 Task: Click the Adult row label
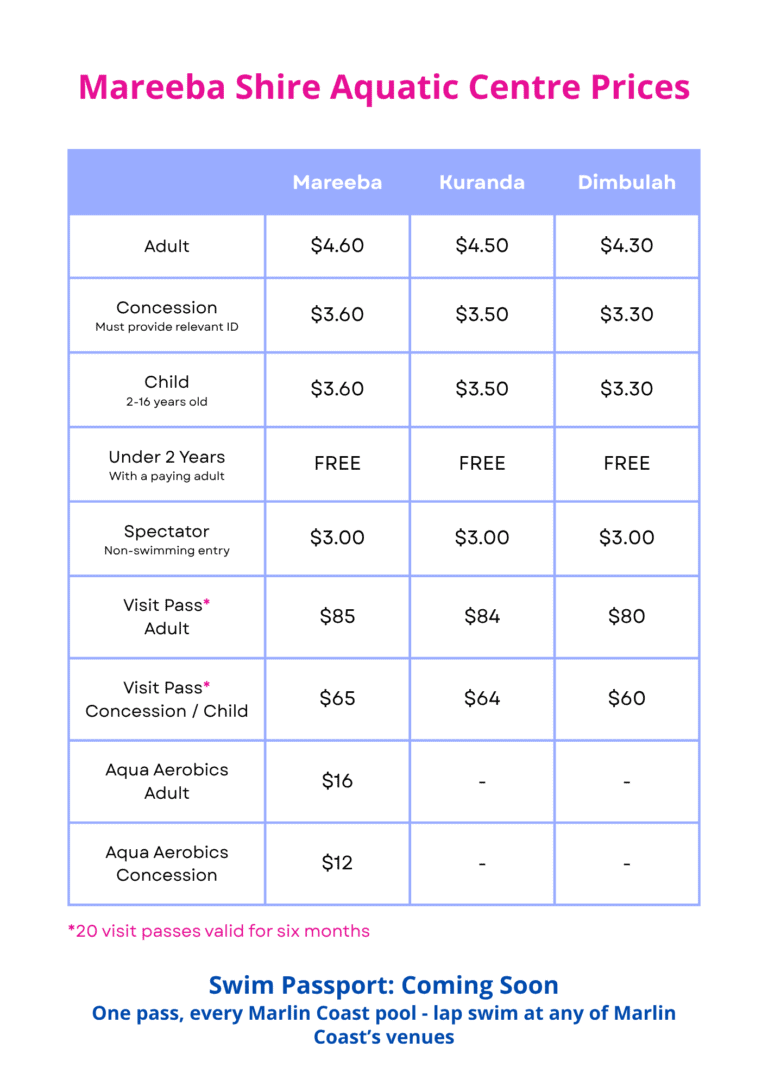[167, 246]
